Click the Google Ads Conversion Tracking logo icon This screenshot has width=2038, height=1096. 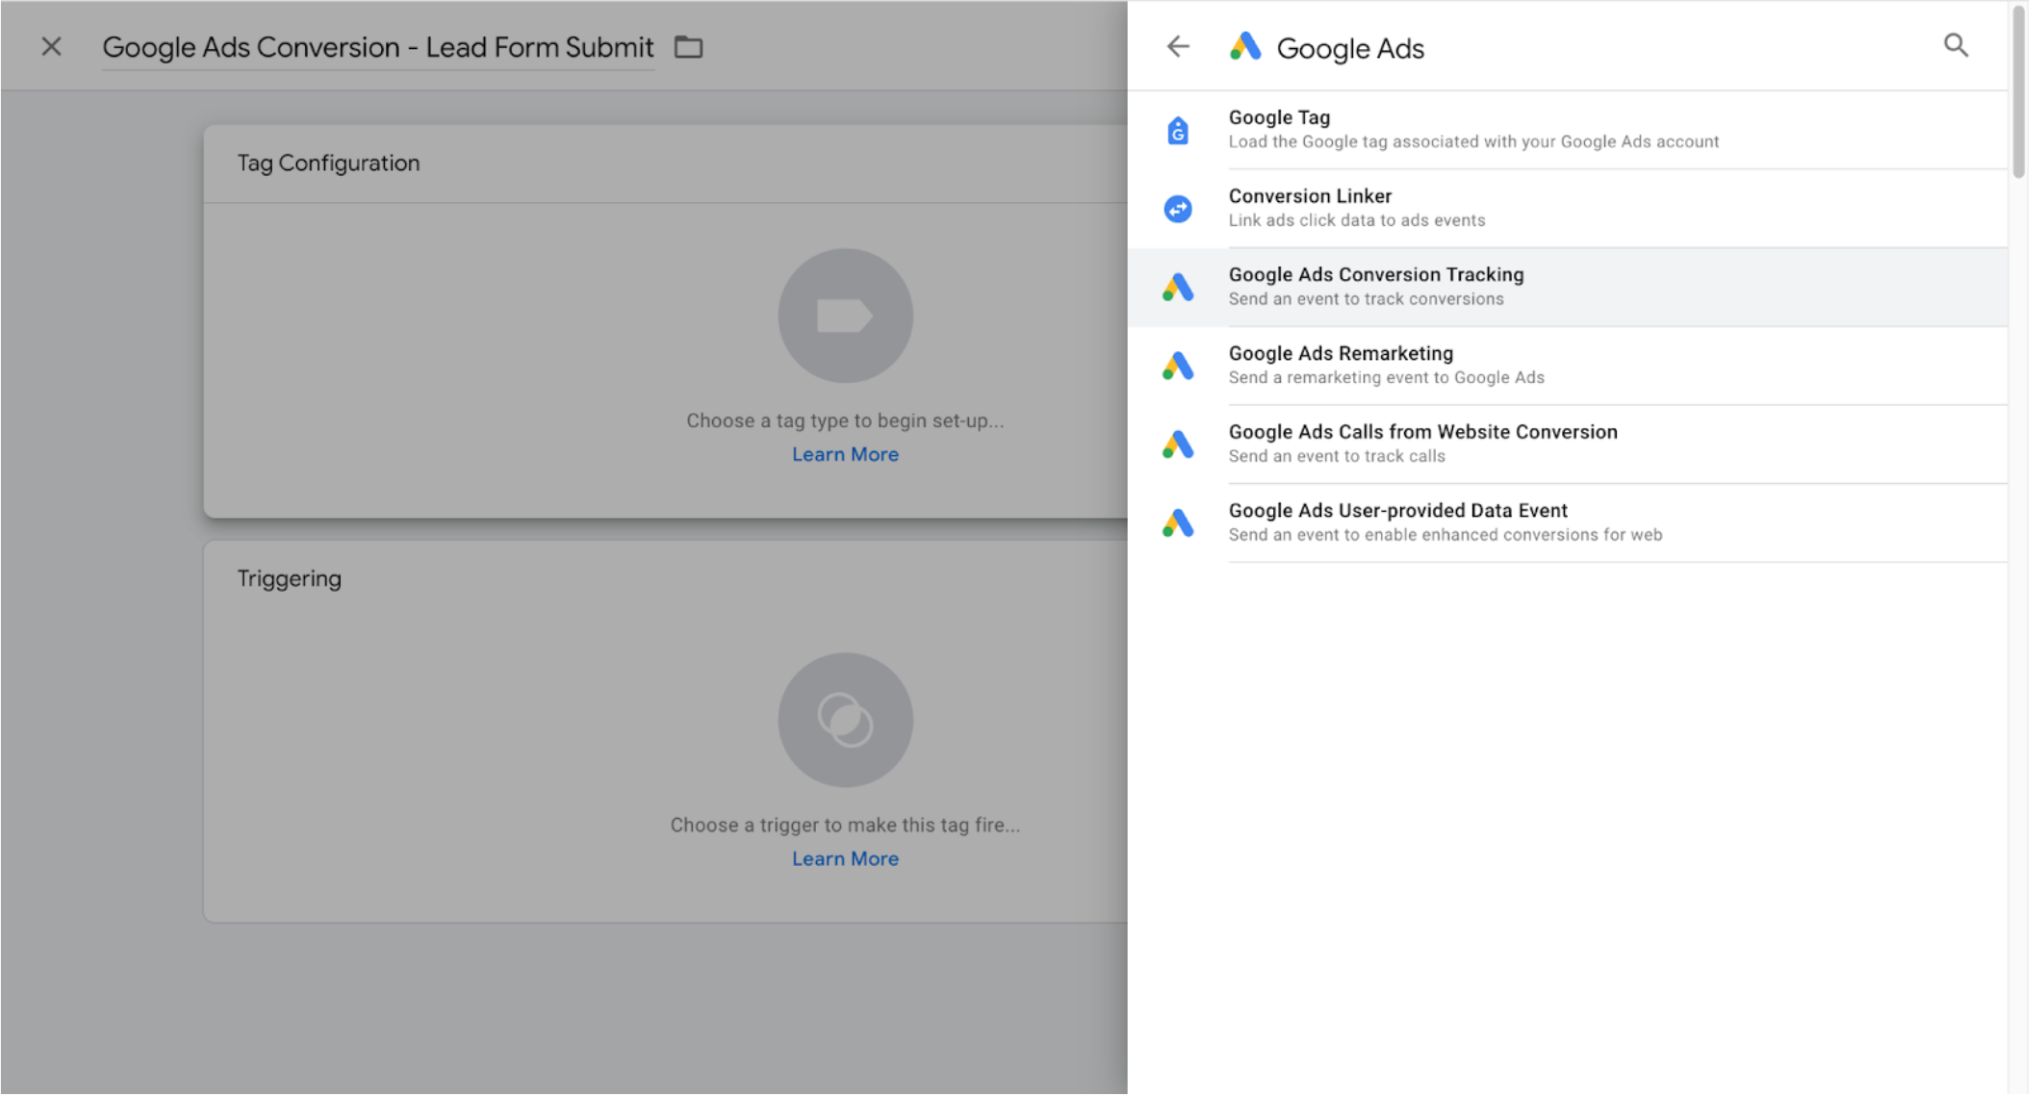[1178, 287]
